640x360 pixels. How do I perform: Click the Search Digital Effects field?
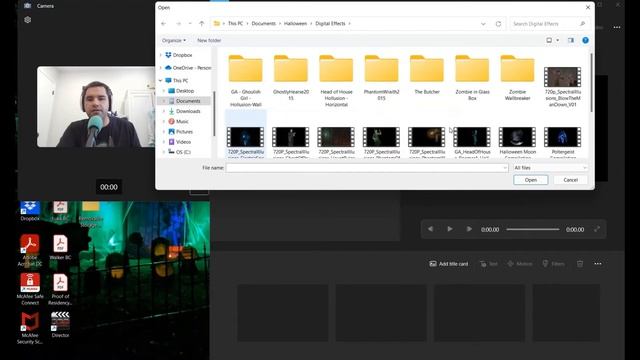(549, 24)
